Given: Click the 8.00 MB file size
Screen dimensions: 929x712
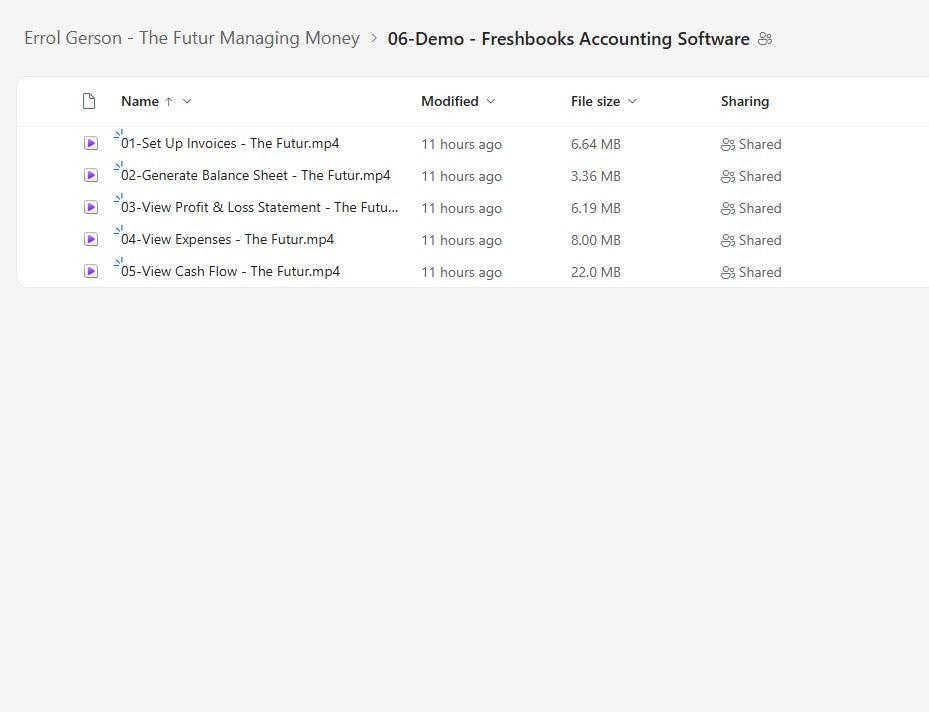Looking at the screenshot, I should click(595, 240).
